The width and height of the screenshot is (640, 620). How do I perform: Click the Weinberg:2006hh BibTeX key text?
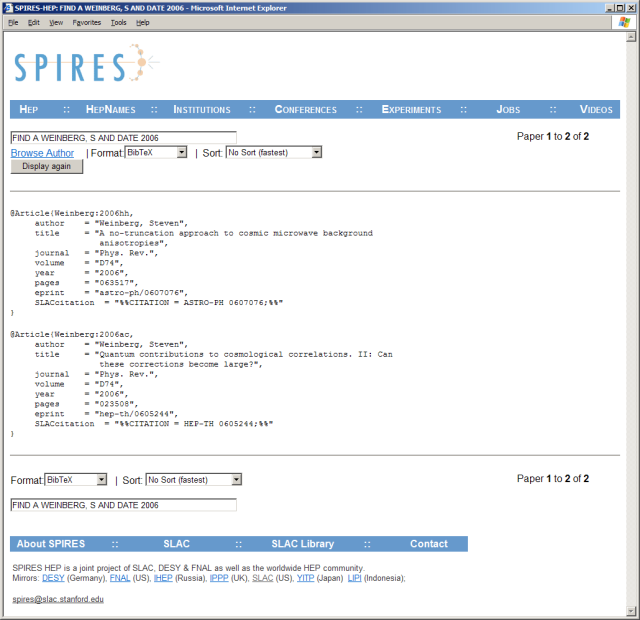point(92,213)
